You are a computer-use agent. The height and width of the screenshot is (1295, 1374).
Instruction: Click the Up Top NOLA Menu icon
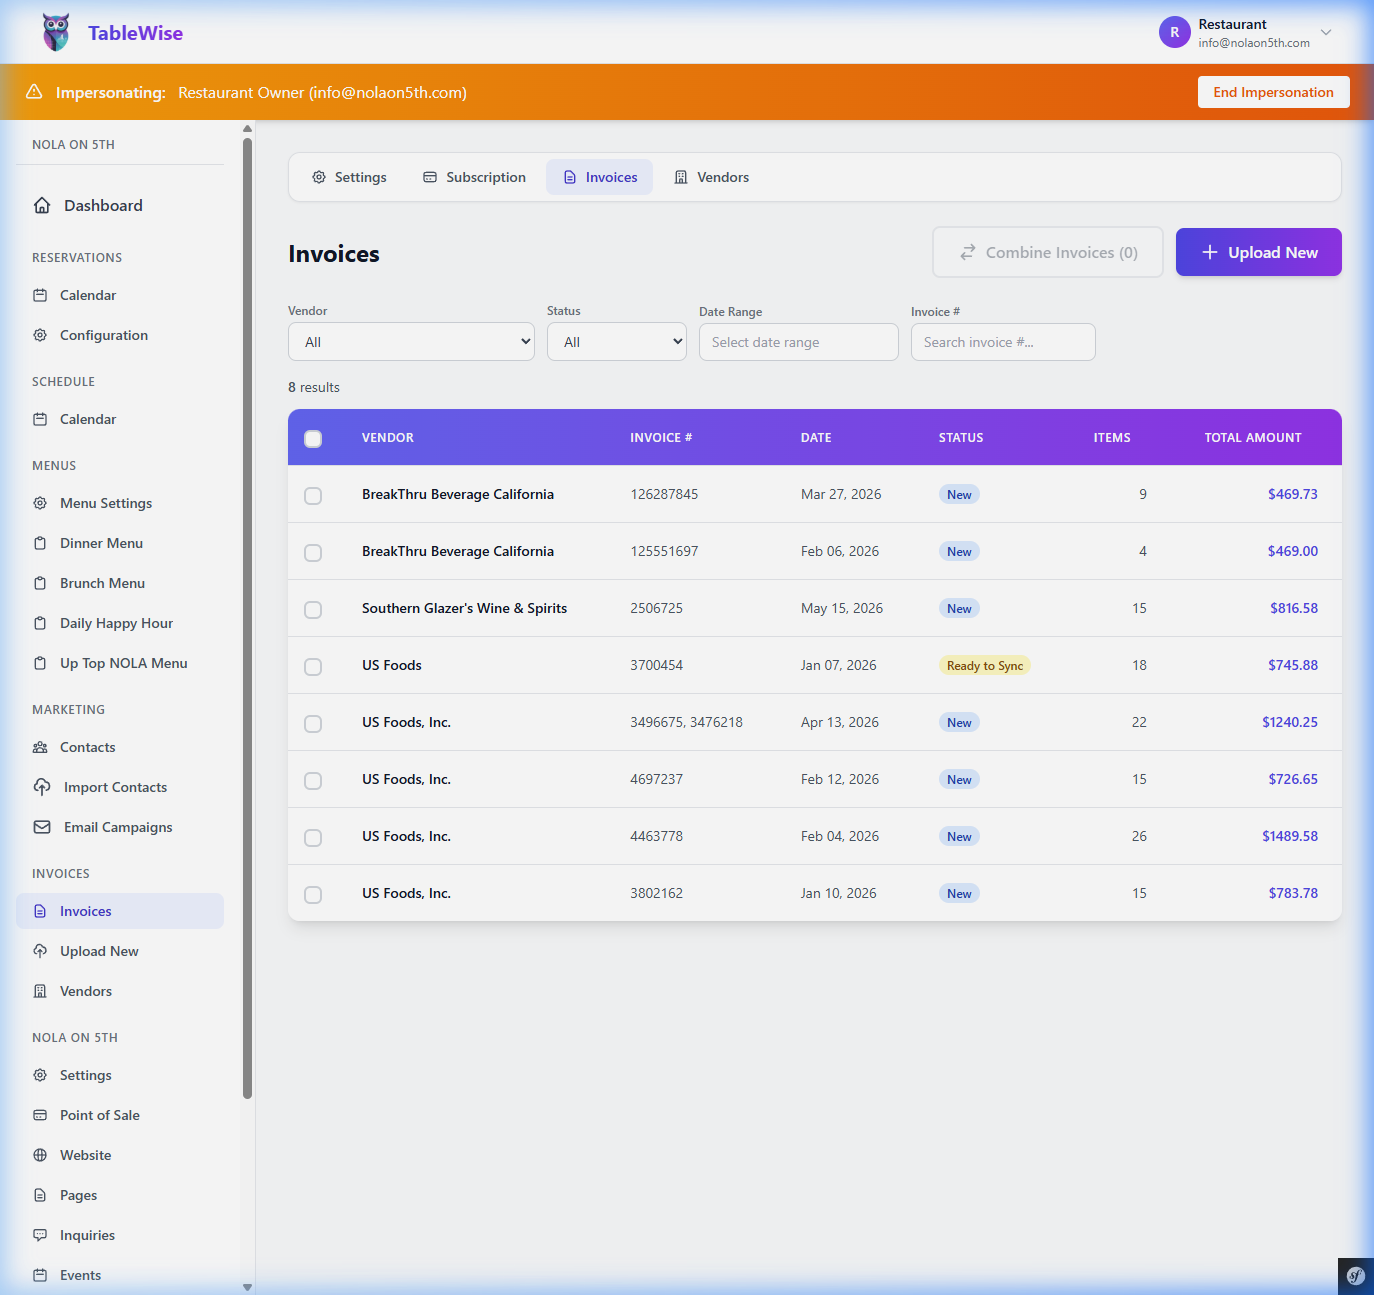pos(40,663)
